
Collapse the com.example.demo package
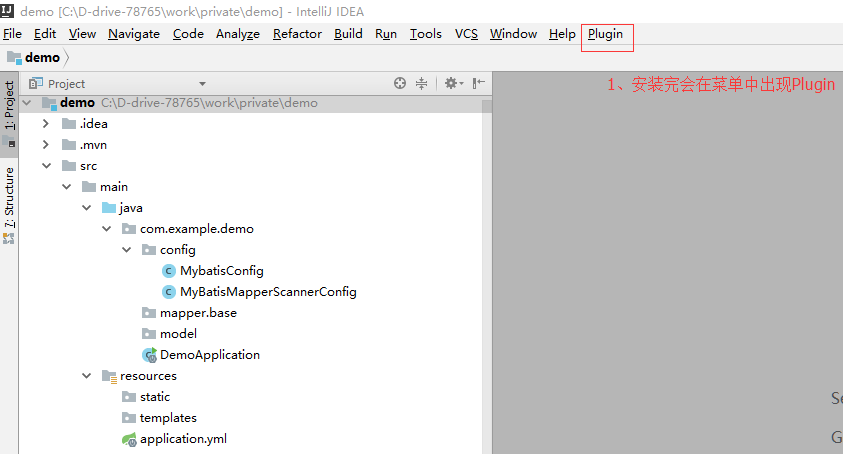[106, 229]
